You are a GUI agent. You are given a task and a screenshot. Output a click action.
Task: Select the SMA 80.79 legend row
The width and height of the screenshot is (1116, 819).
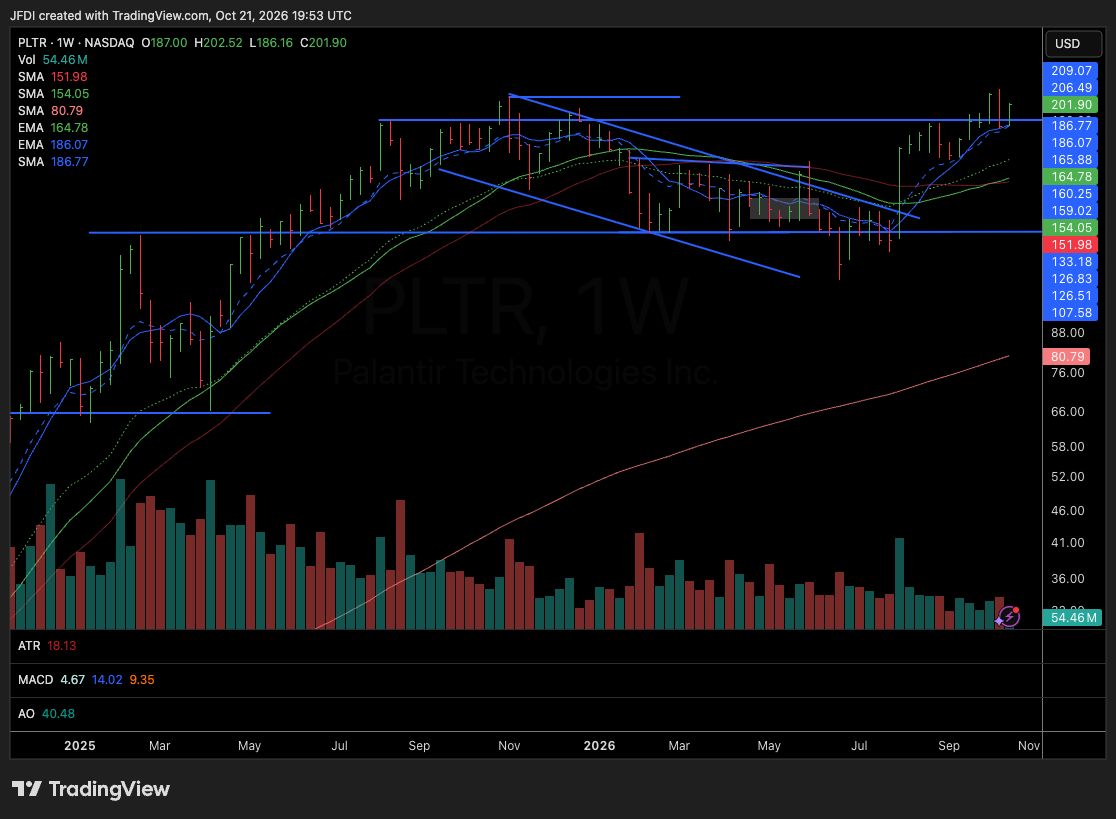click(x=51, y=111)
